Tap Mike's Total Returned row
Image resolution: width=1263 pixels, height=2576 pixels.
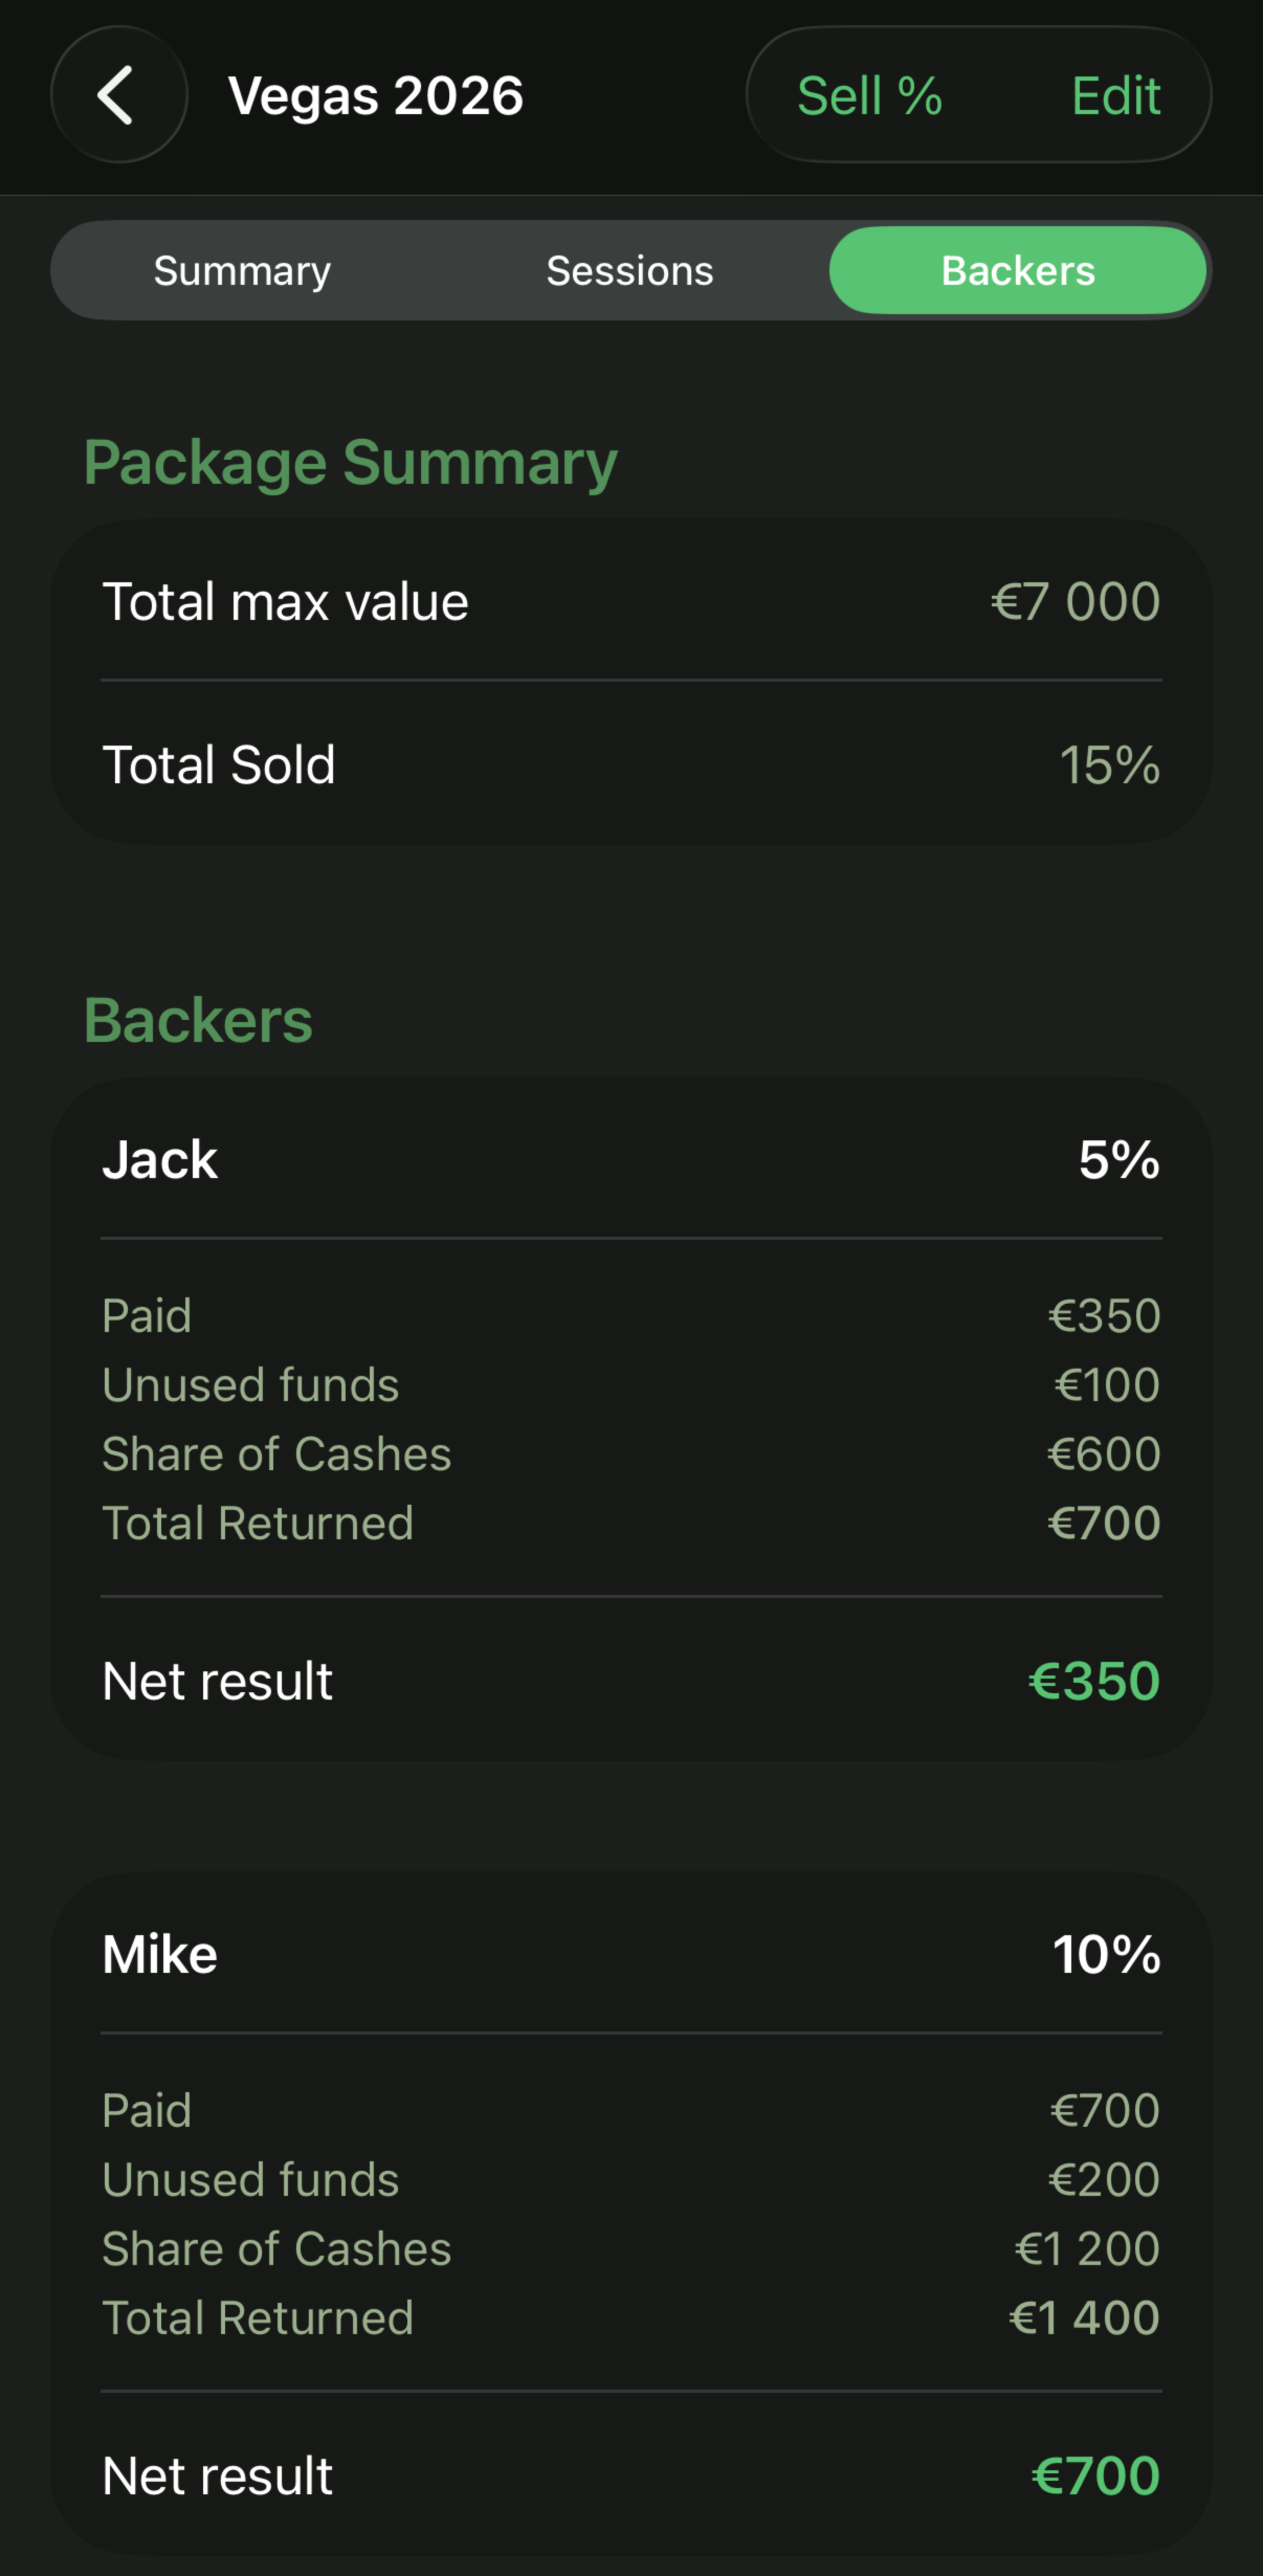631,2318
